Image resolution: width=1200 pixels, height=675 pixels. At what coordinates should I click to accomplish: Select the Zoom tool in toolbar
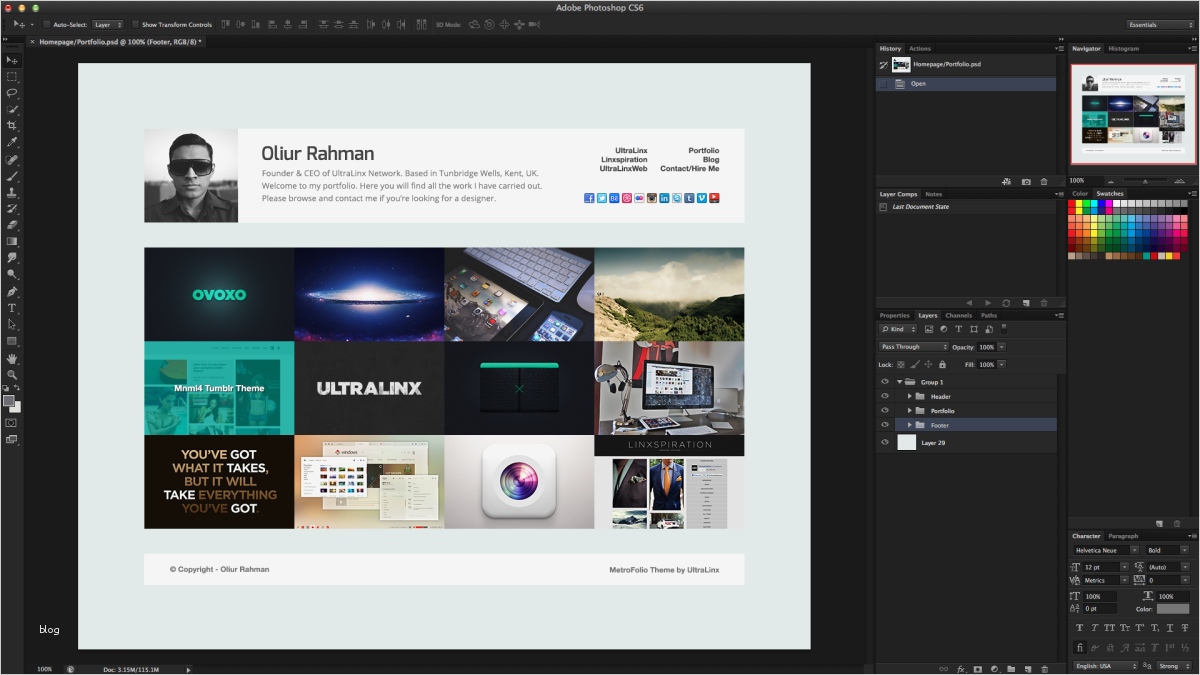click(x=12, y=375)
